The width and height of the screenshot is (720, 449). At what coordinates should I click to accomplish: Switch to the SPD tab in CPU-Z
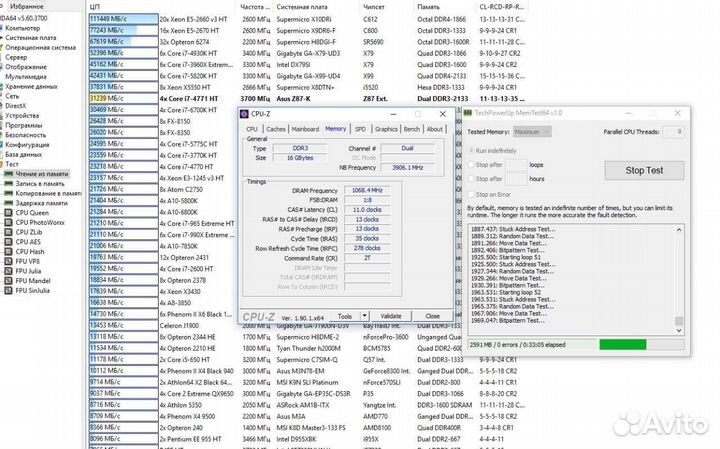click(x=360, y=129)
